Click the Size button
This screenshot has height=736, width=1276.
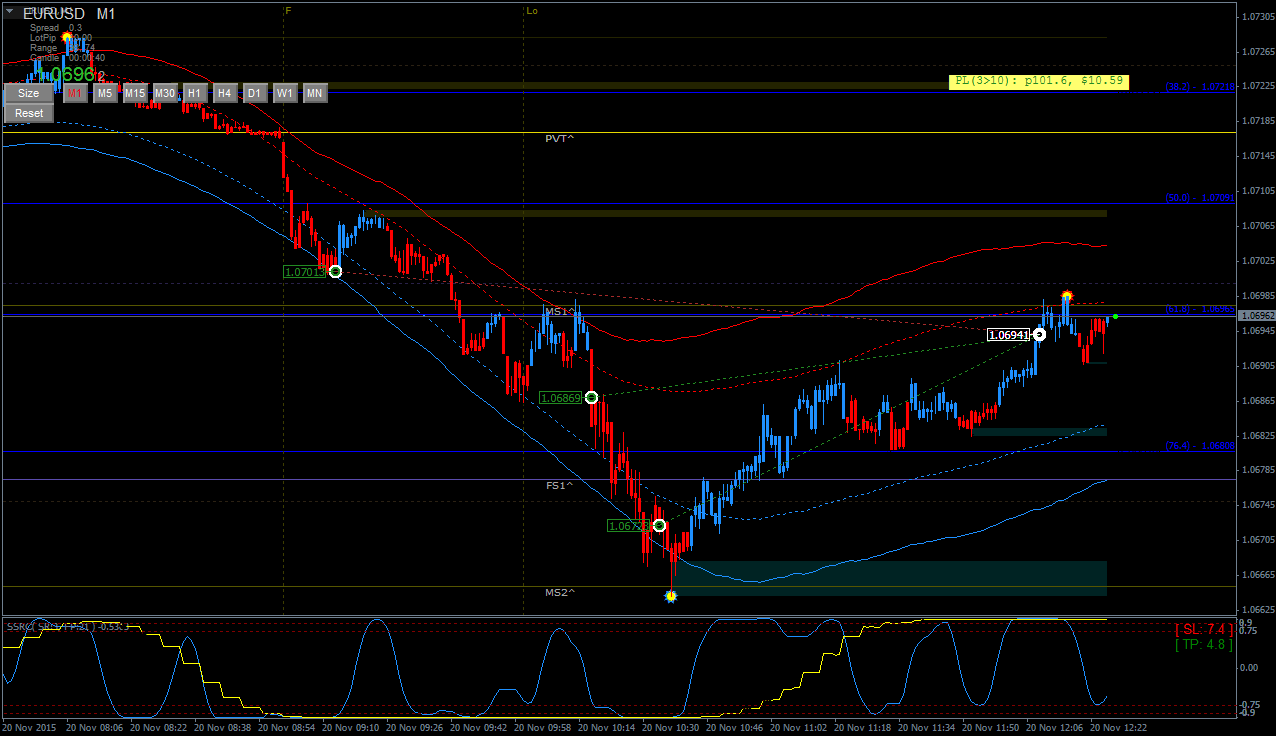click(x=29, y=93)
